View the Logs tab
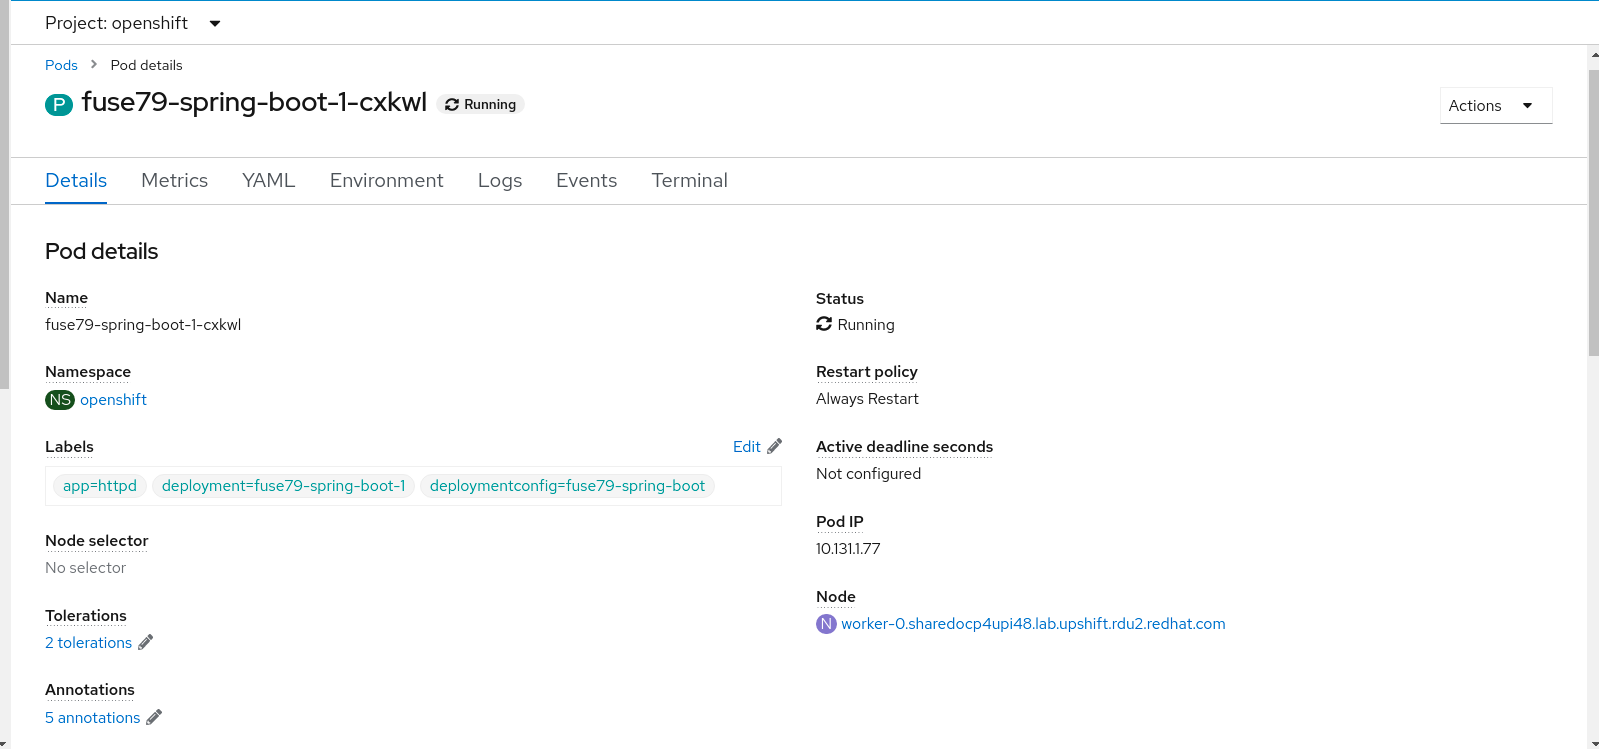 tap(500, 180)
